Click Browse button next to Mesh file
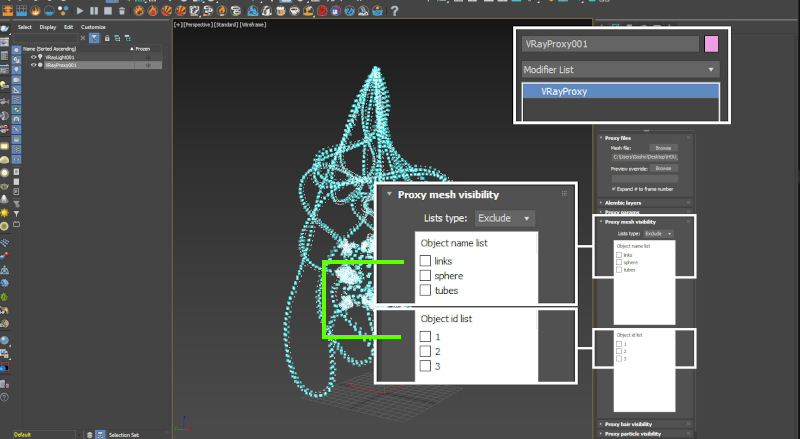 (663, 147)
